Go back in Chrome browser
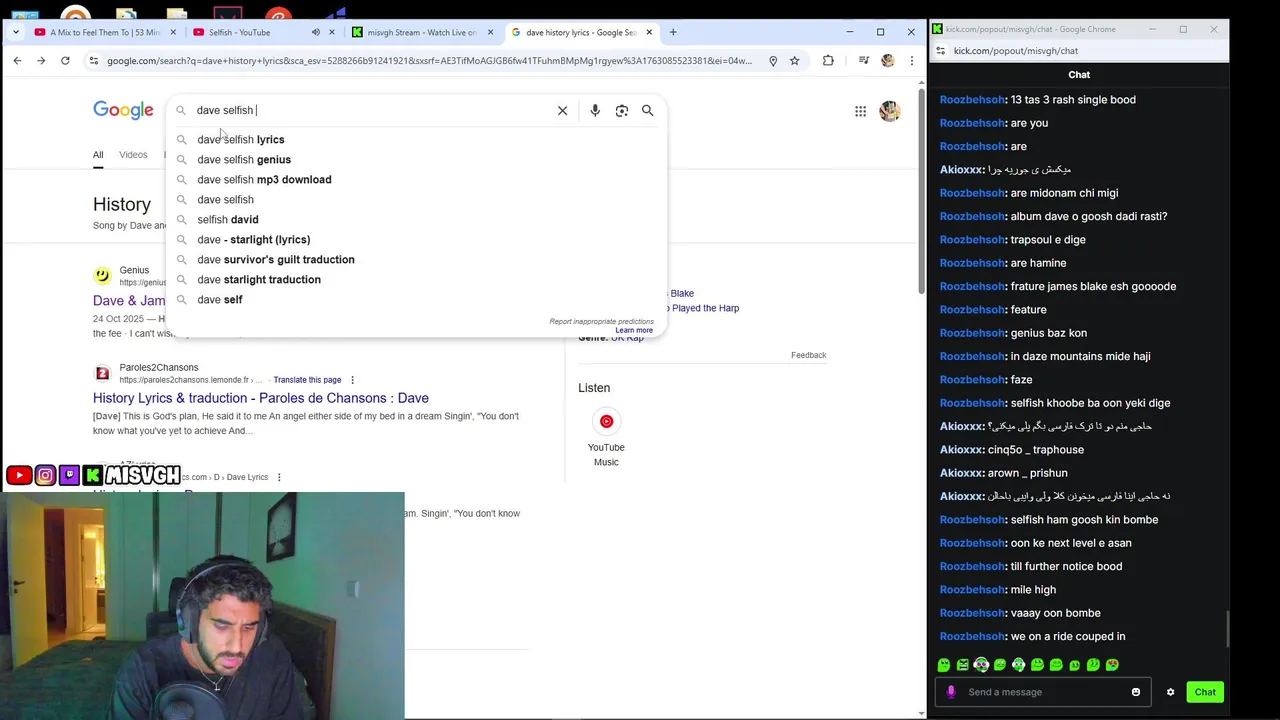This screenshot has height=720, width=1280. click(x=17, y=61)
